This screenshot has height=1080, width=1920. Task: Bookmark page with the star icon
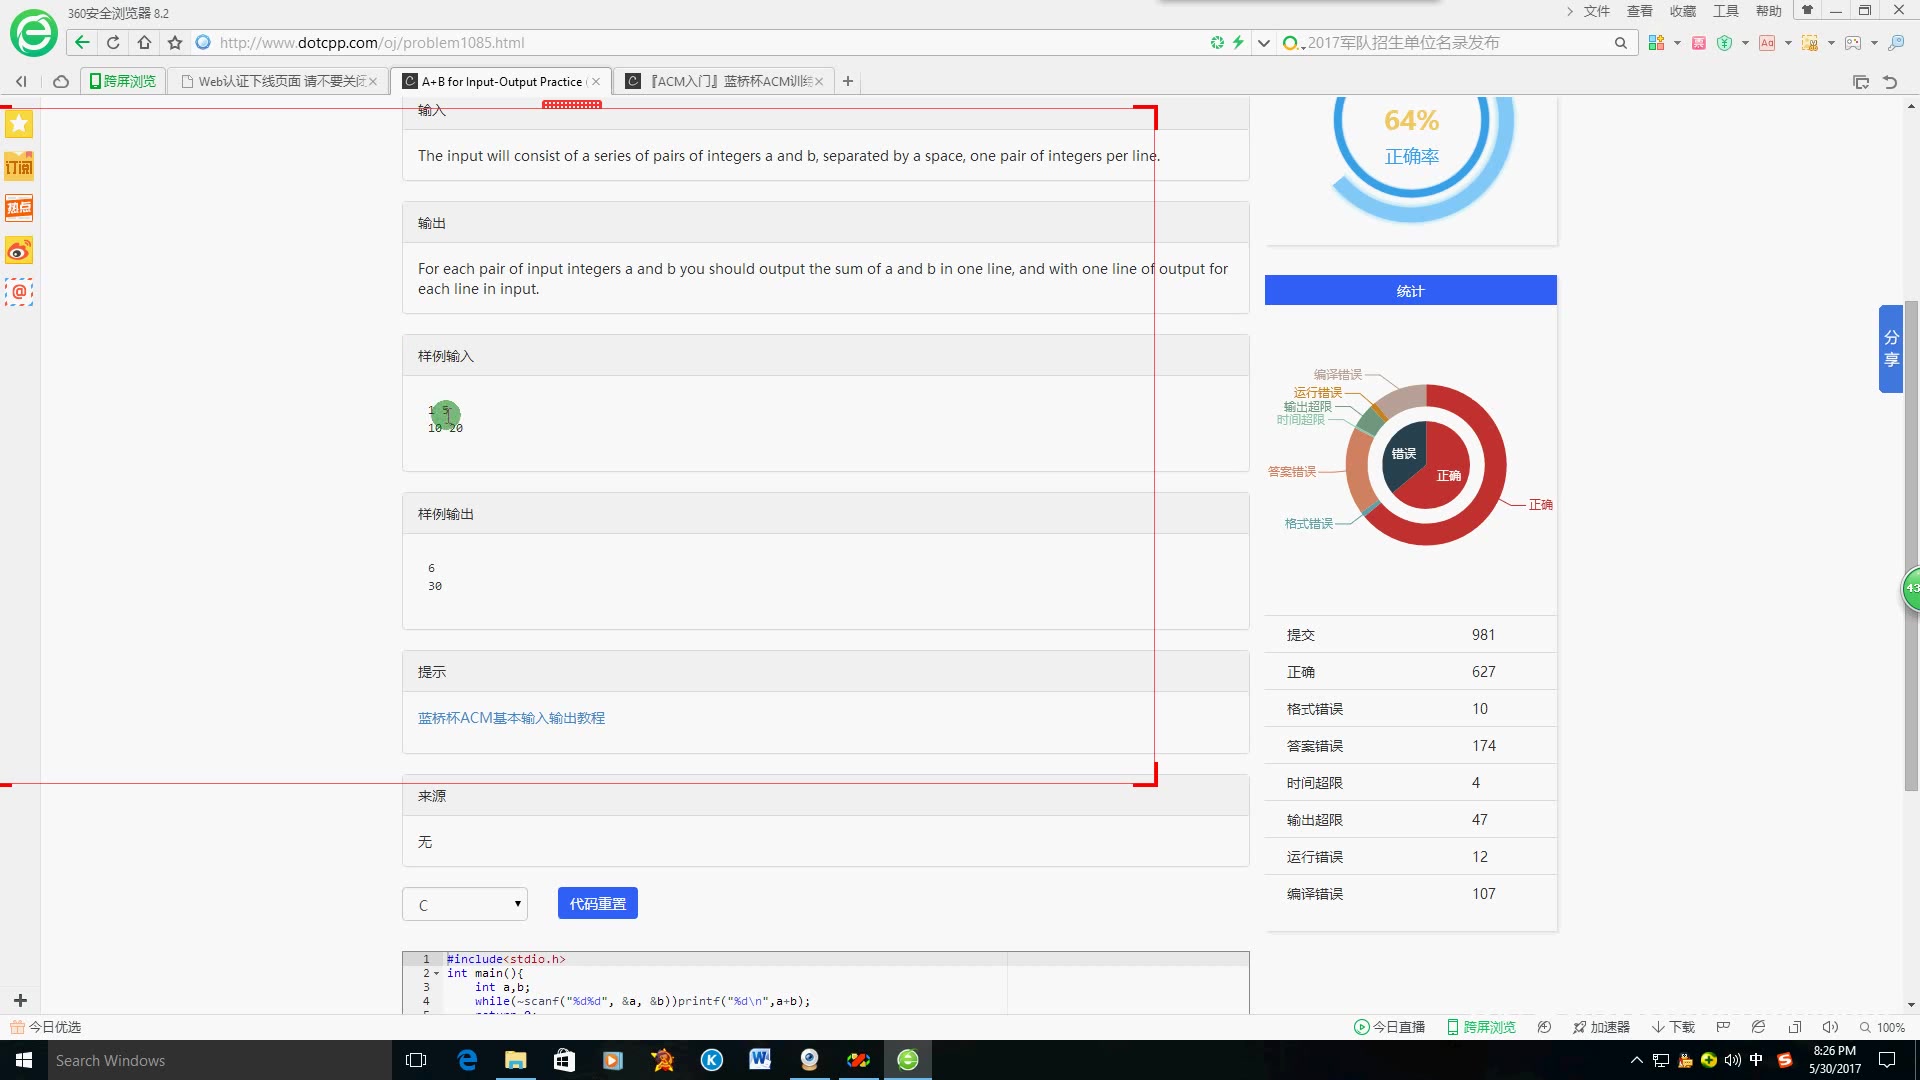coord(175,42)
